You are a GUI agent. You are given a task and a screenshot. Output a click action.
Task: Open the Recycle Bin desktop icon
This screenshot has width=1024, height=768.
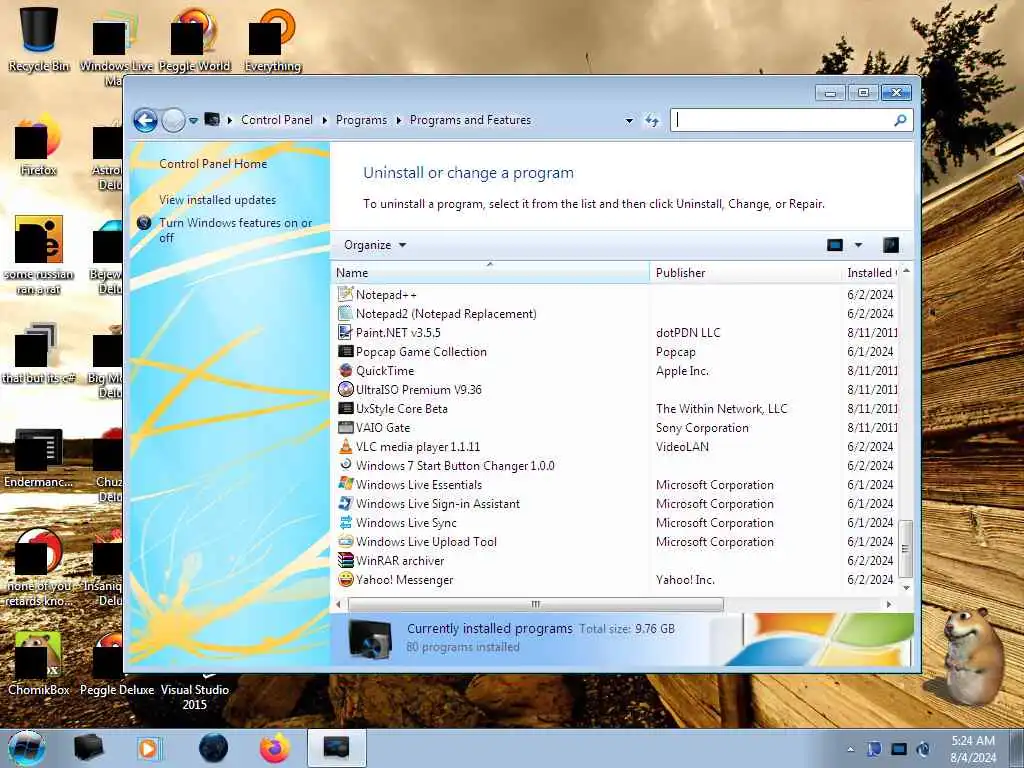[39, 38]
